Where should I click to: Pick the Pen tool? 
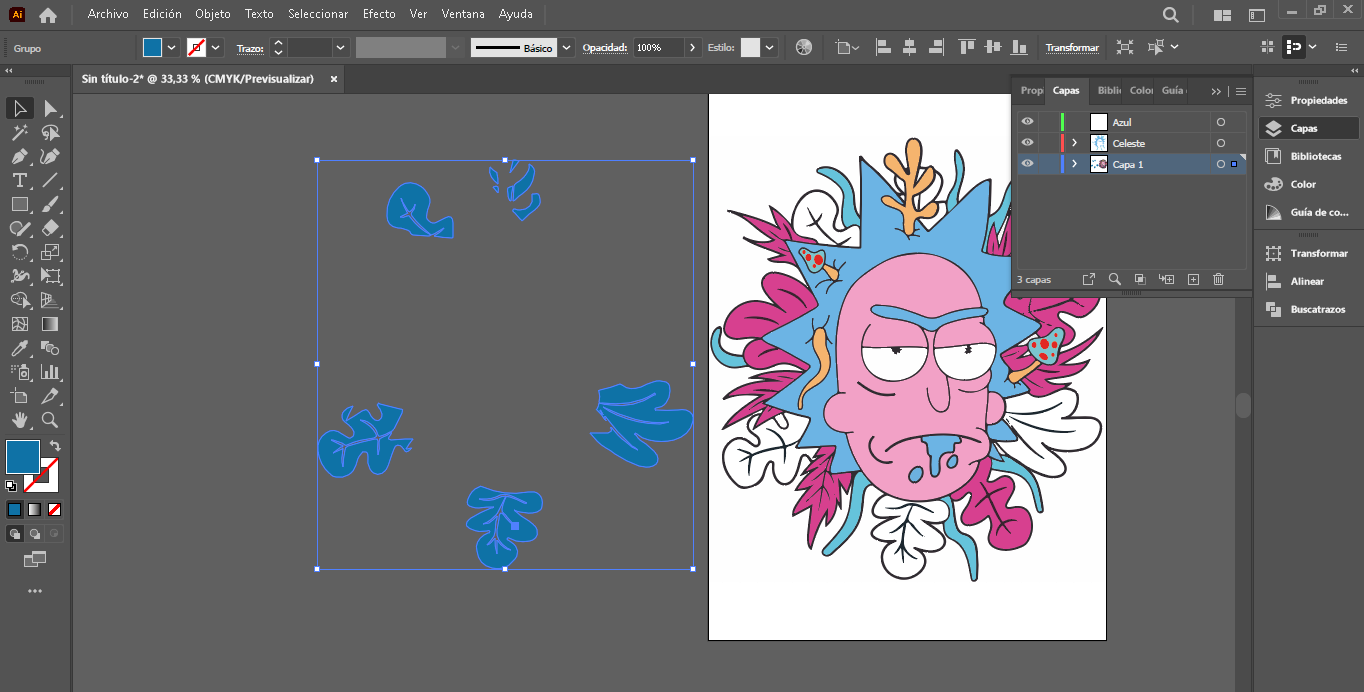[20, 156]
